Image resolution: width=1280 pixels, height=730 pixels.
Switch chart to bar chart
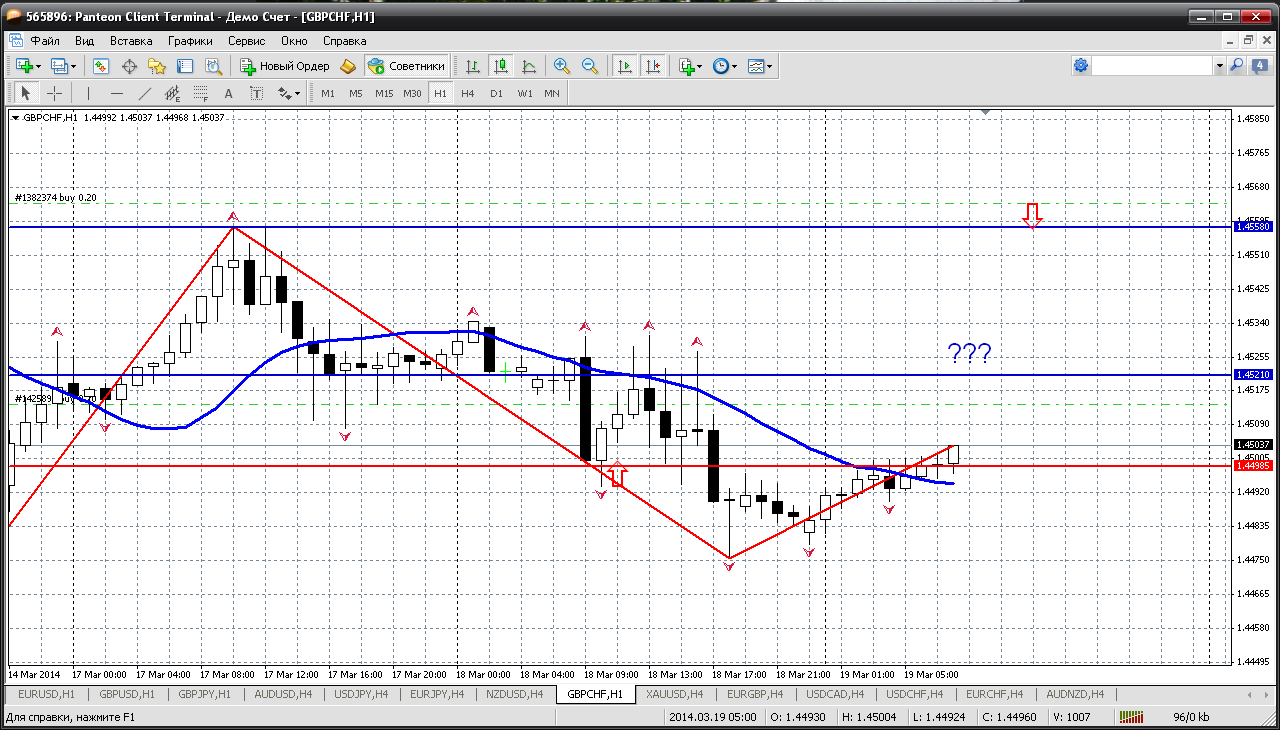473,66
